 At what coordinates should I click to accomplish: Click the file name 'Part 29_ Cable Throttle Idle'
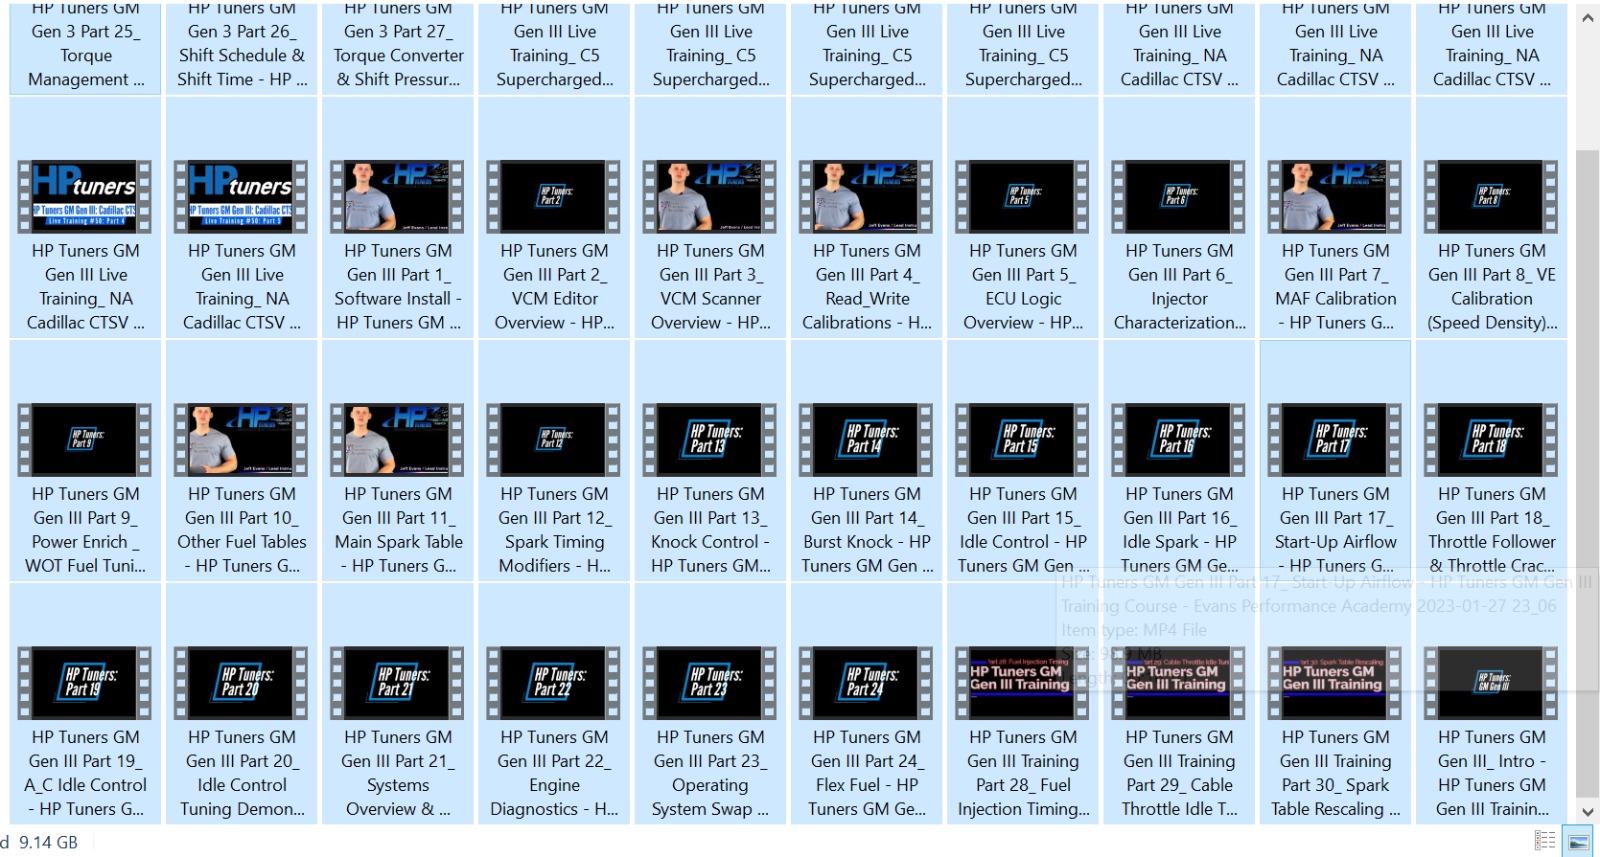click(x=1179, y=773)
